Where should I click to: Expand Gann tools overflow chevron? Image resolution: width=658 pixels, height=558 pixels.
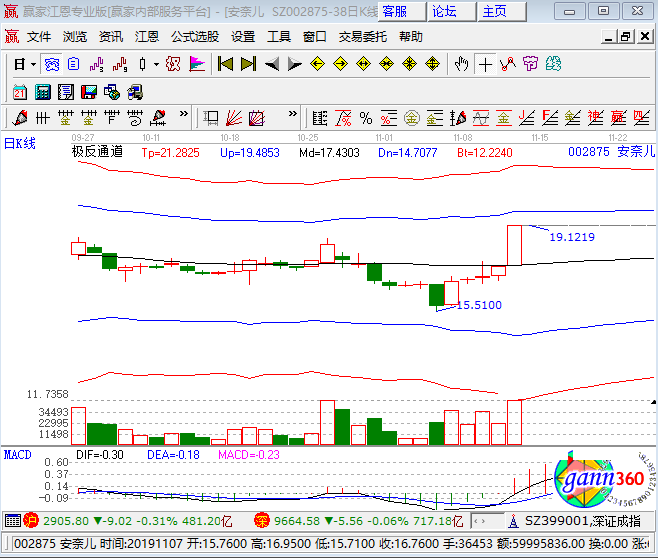[292, 114]
